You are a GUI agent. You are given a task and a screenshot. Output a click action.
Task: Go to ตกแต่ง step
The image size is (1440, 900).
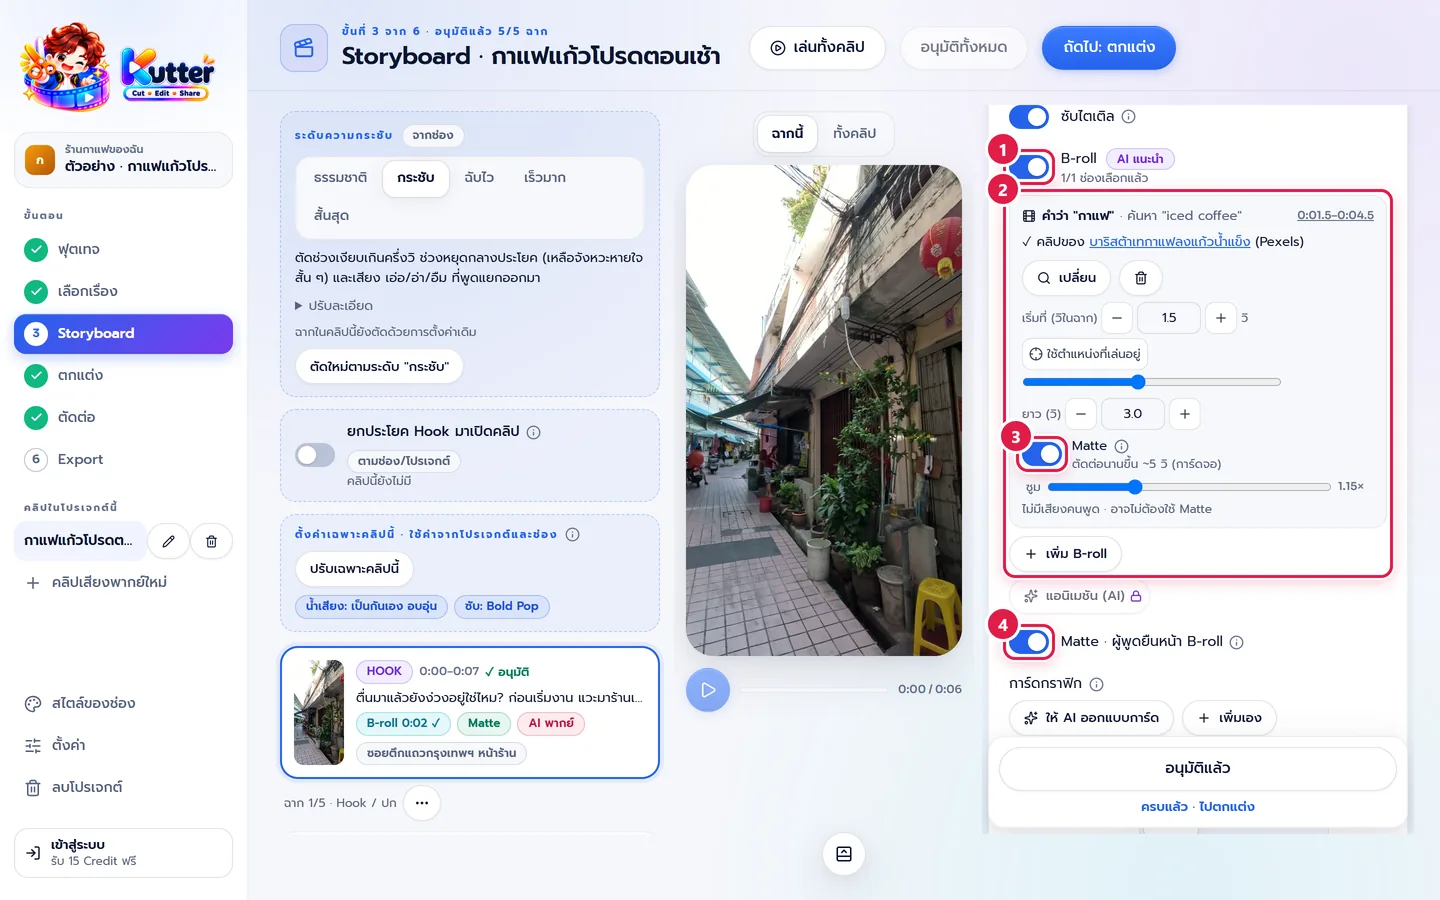pyautogui.click(x=123, y=375)
